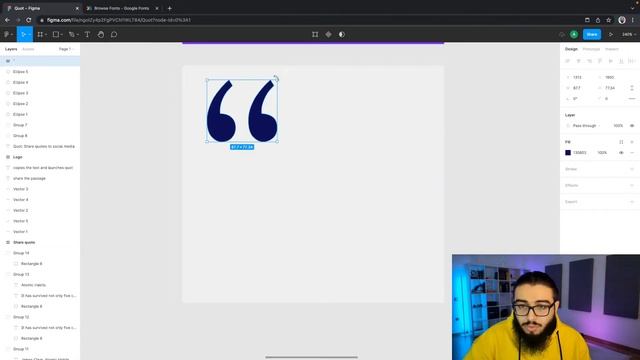The image size is (640, 360).
Task: Bookmark this page with the star icon
Action: pyautogui.click(x=609, y=20)
